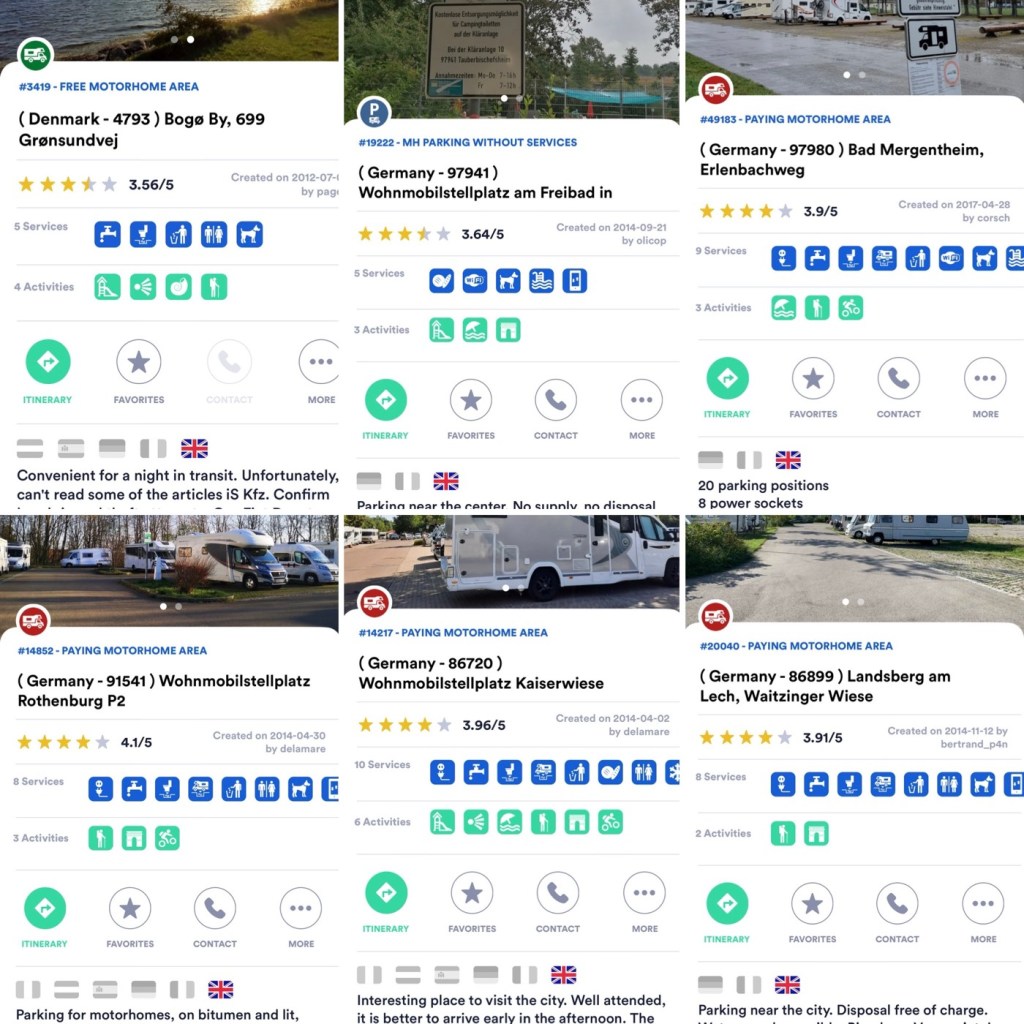Tap the playground activity icon at Kaiserwiese
This screenshot has height=1024, width=1024.
(x=442, y=822)
